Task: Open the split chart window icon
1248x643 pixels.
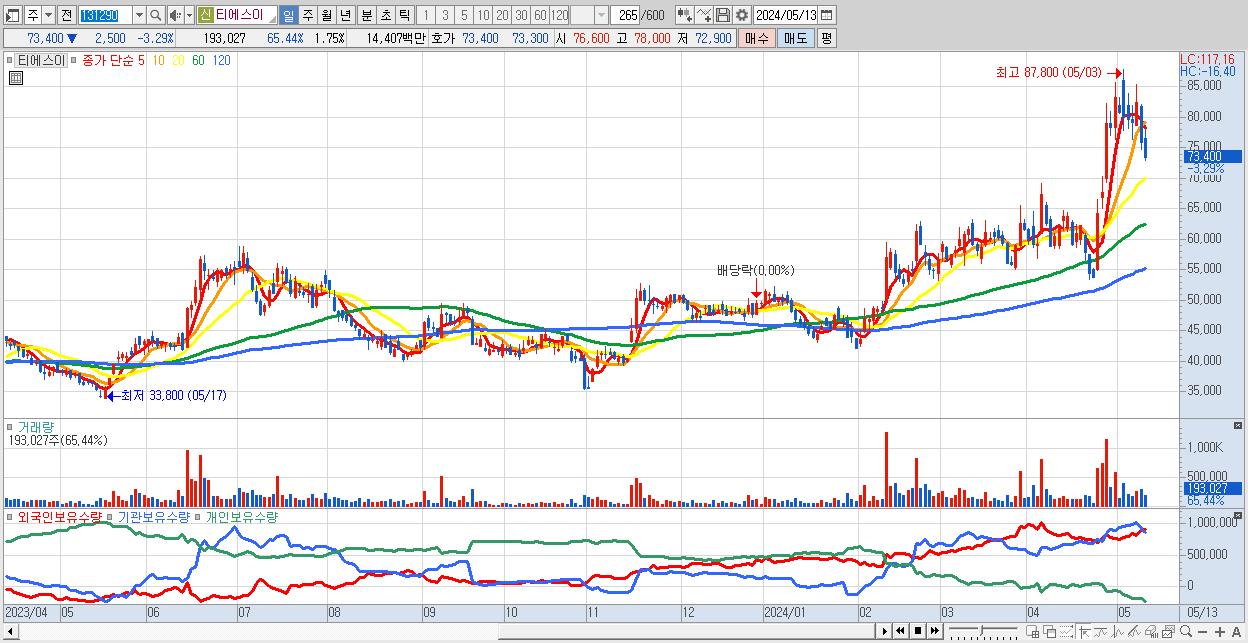Action: coord(1033,631)
